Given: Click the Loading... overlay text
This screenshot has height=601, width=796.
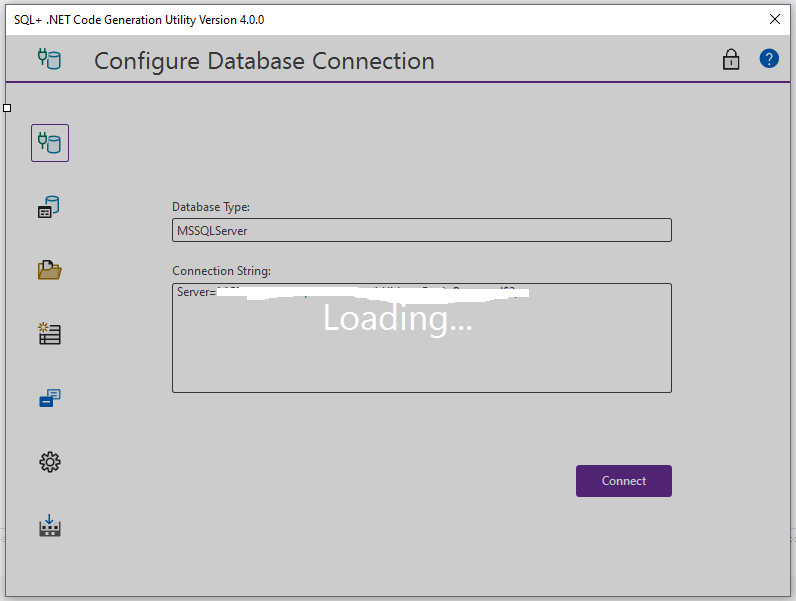Looking at the screenshot, I should click(397, 318).
